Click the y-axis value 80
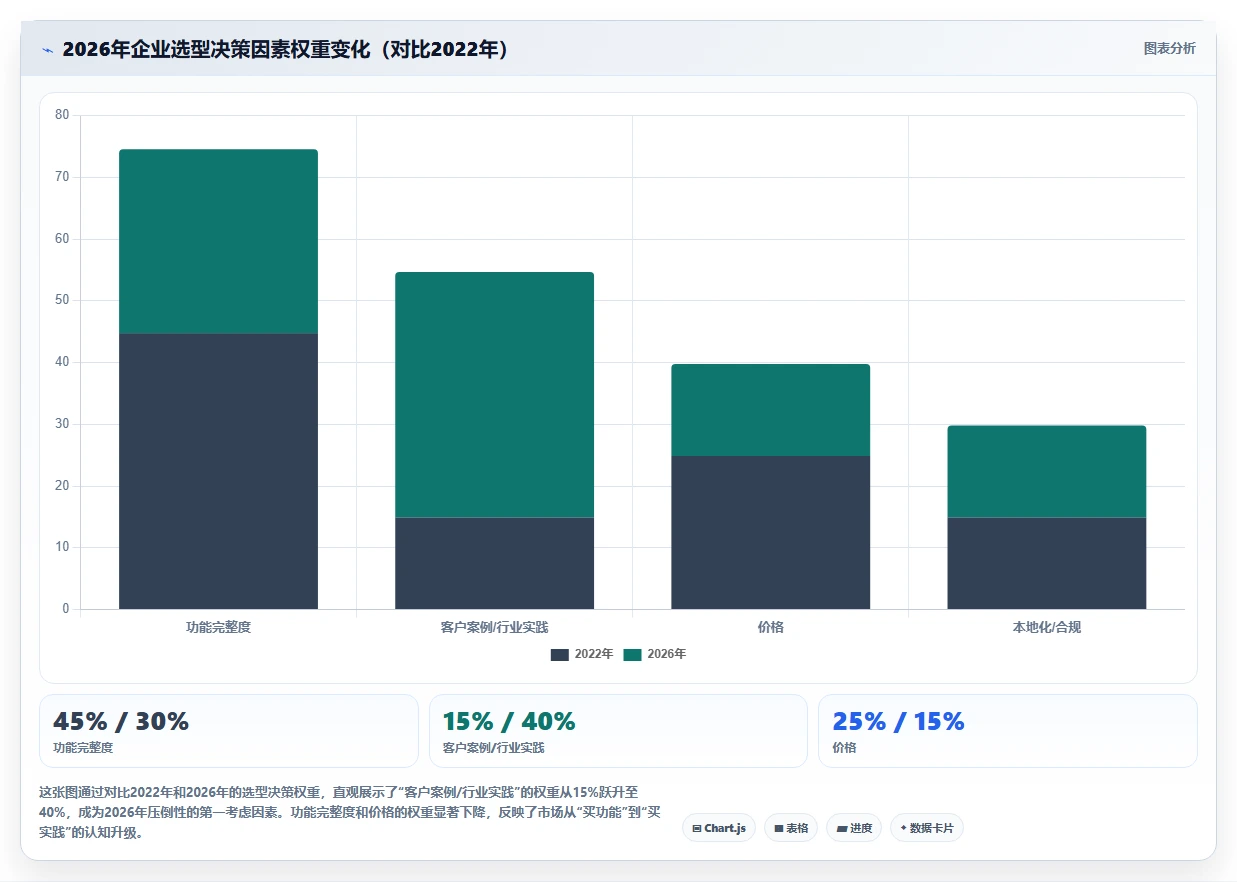This screenshot has height=882, width=1237. 62,115
